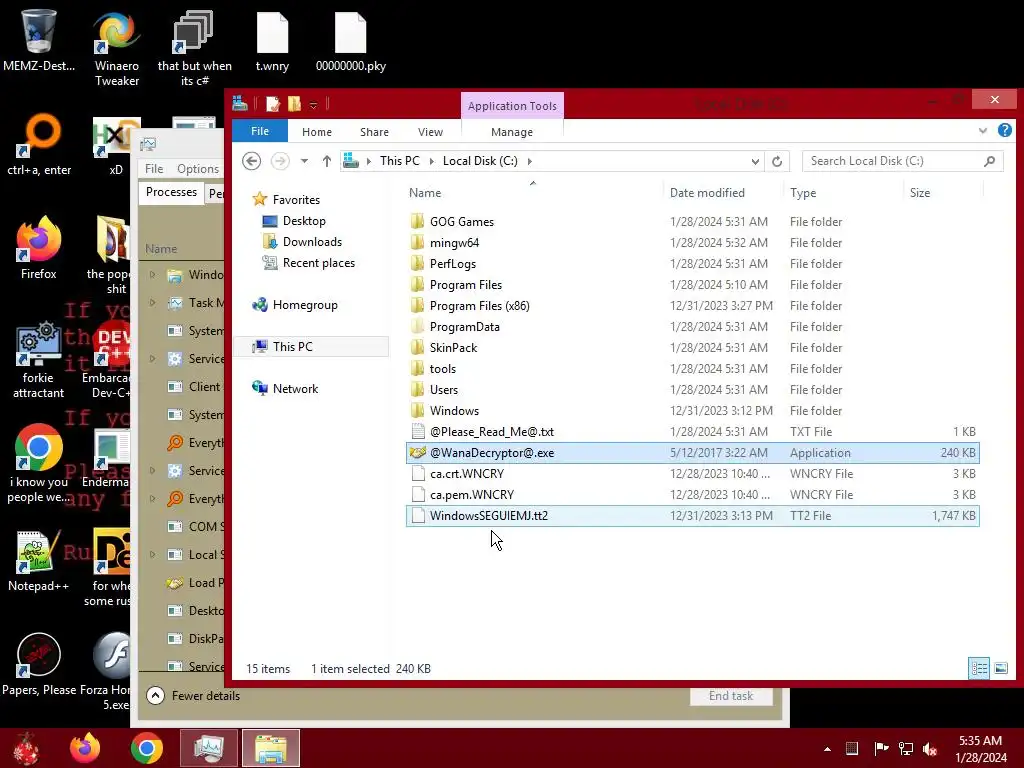Select the 00000000.pky desktop file

point(351,40)
